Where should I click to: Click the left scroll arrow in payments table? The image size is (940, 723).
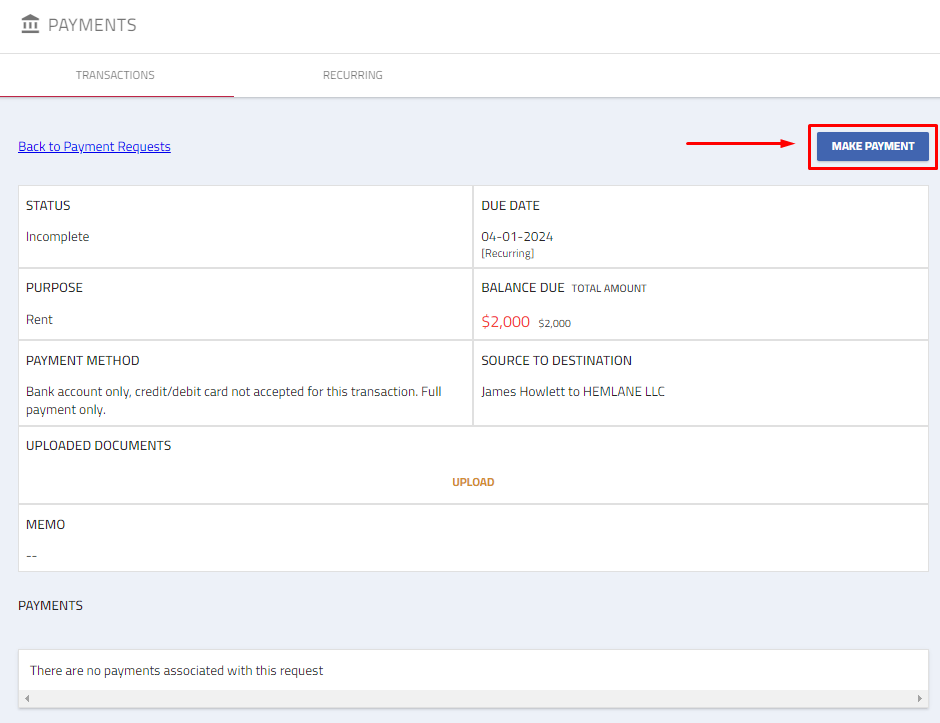coord(26,698)
